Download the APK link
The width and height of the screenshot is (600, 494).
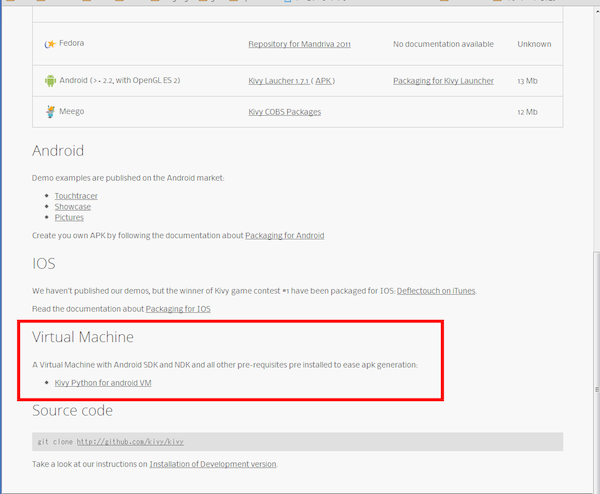323,81
